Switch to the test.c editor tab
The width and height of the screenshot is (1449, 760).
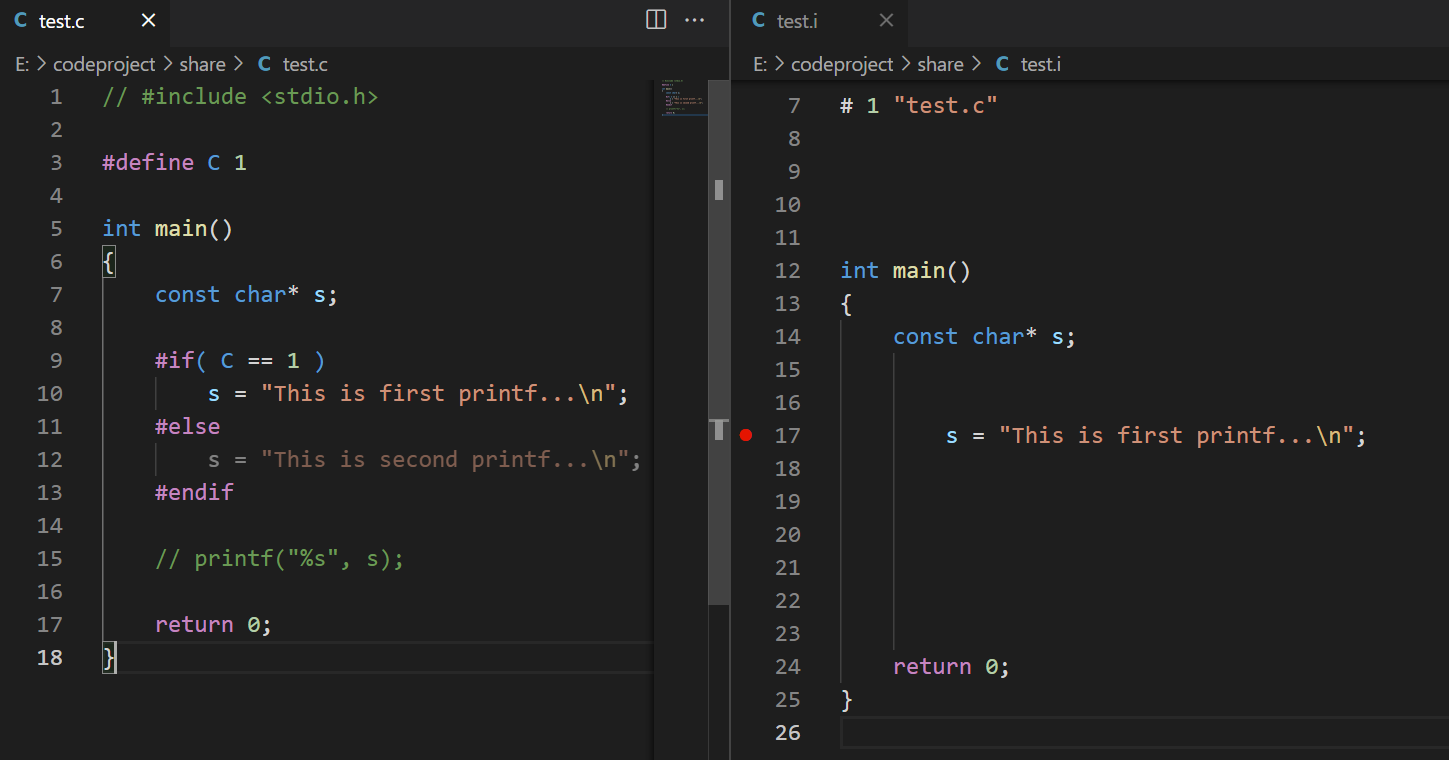[84, 21]
